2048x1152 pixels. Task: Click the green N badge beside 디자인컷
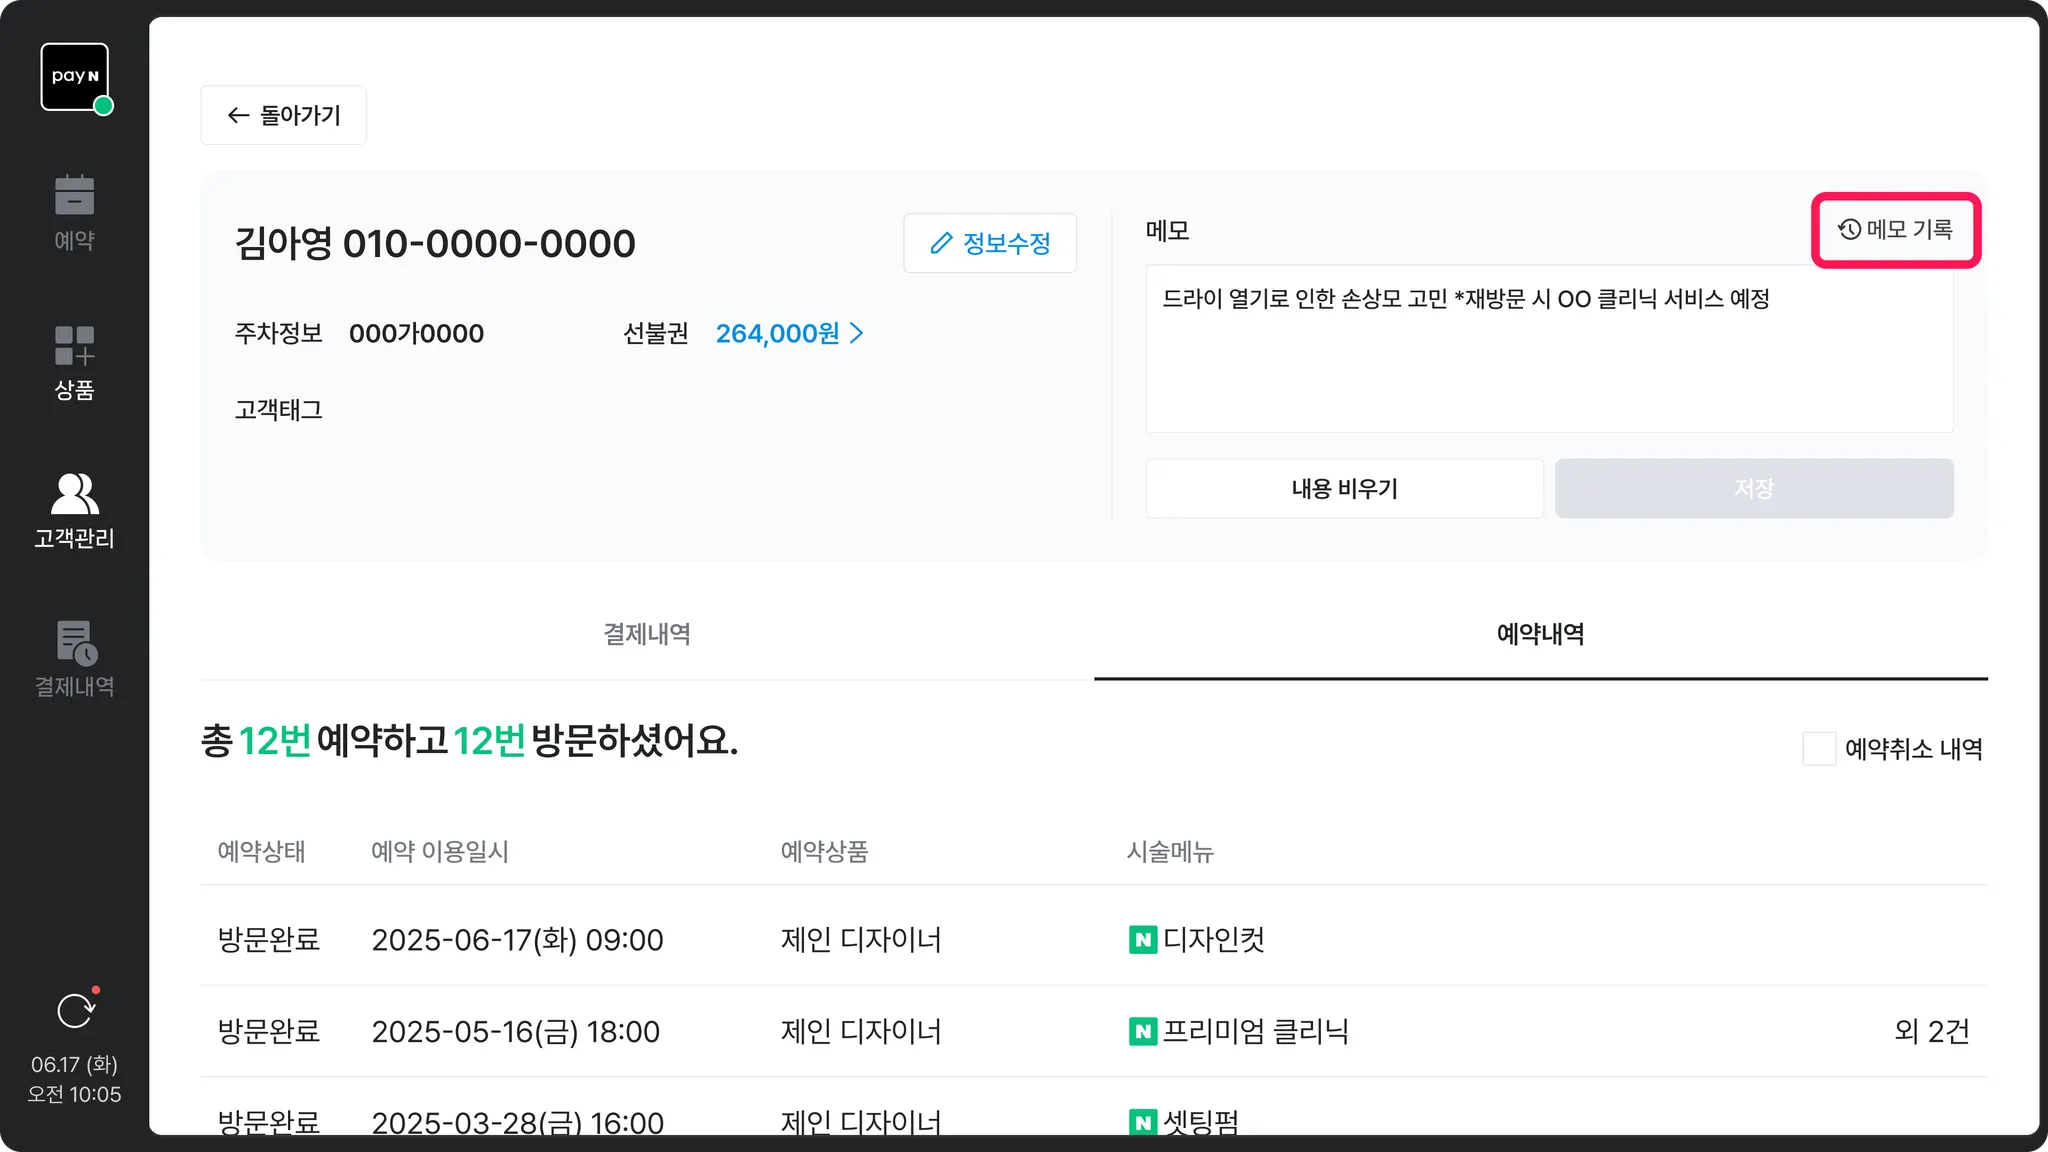click(x=1142, y=940)
